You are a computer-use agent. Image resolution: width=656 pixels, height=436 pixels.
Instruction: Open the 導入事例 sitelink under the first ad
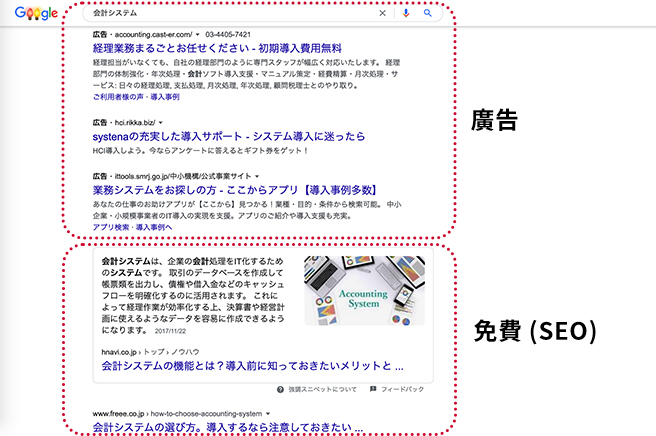(x=165, y=97)
